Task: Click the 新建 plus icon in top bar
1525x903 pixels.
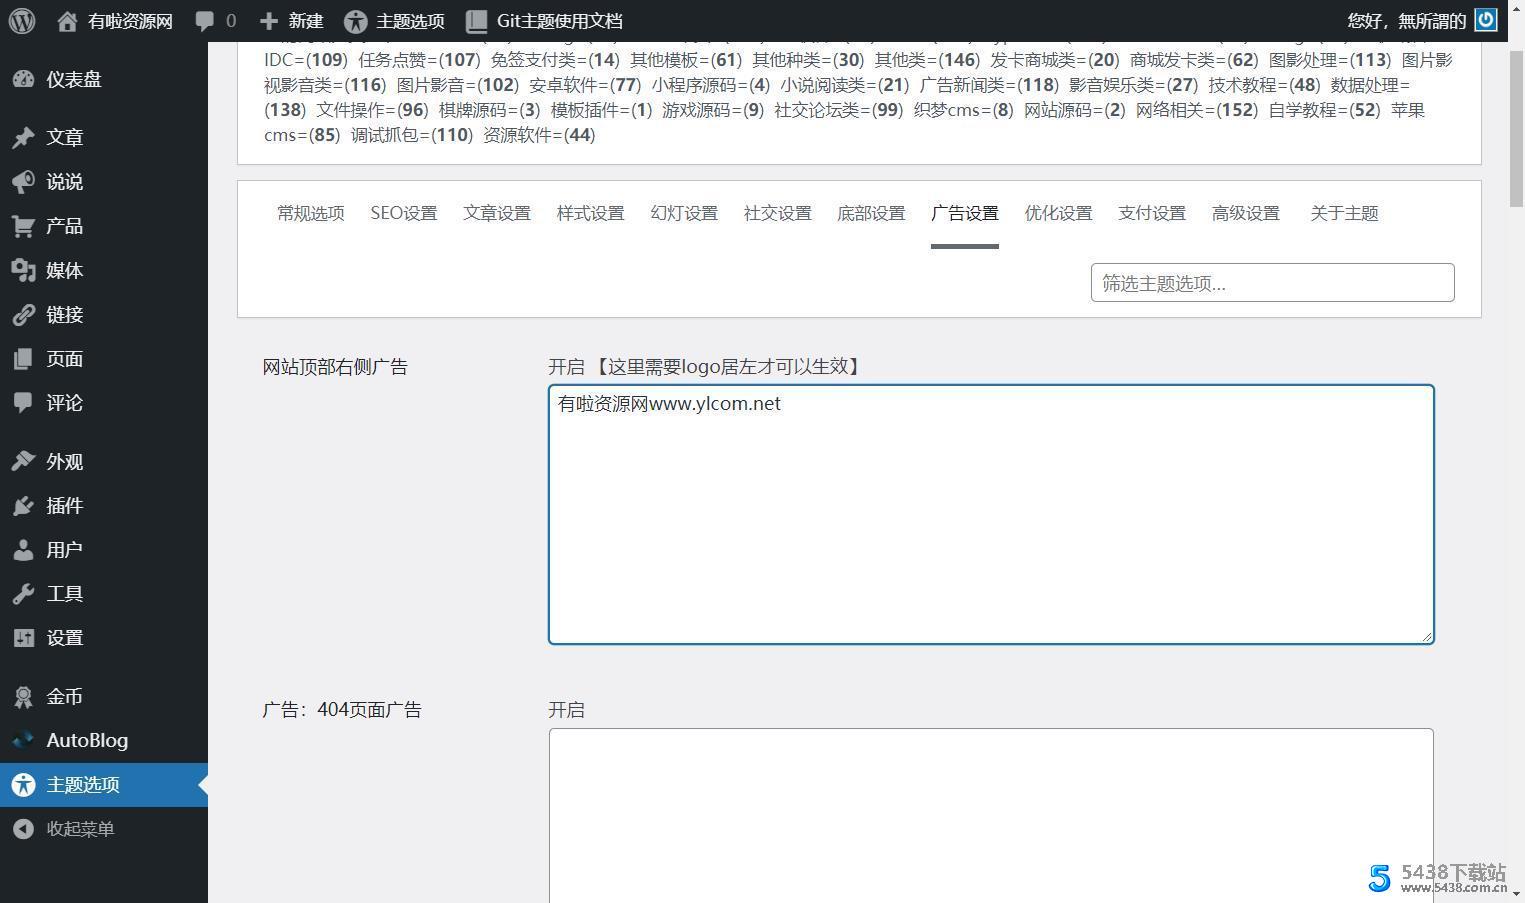Action: click(x=269, y=21)
